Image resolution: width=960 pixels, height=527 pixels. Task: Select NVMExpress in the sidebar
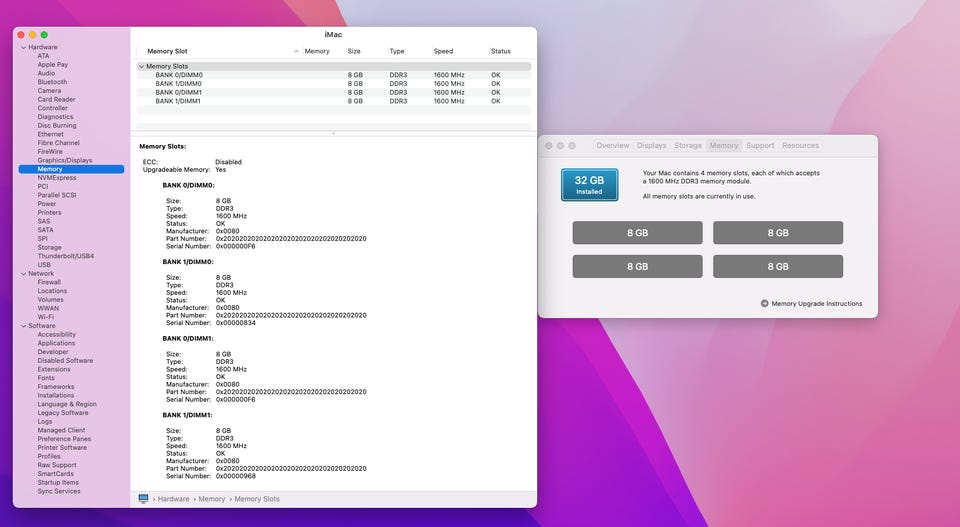tap(57, 178)
